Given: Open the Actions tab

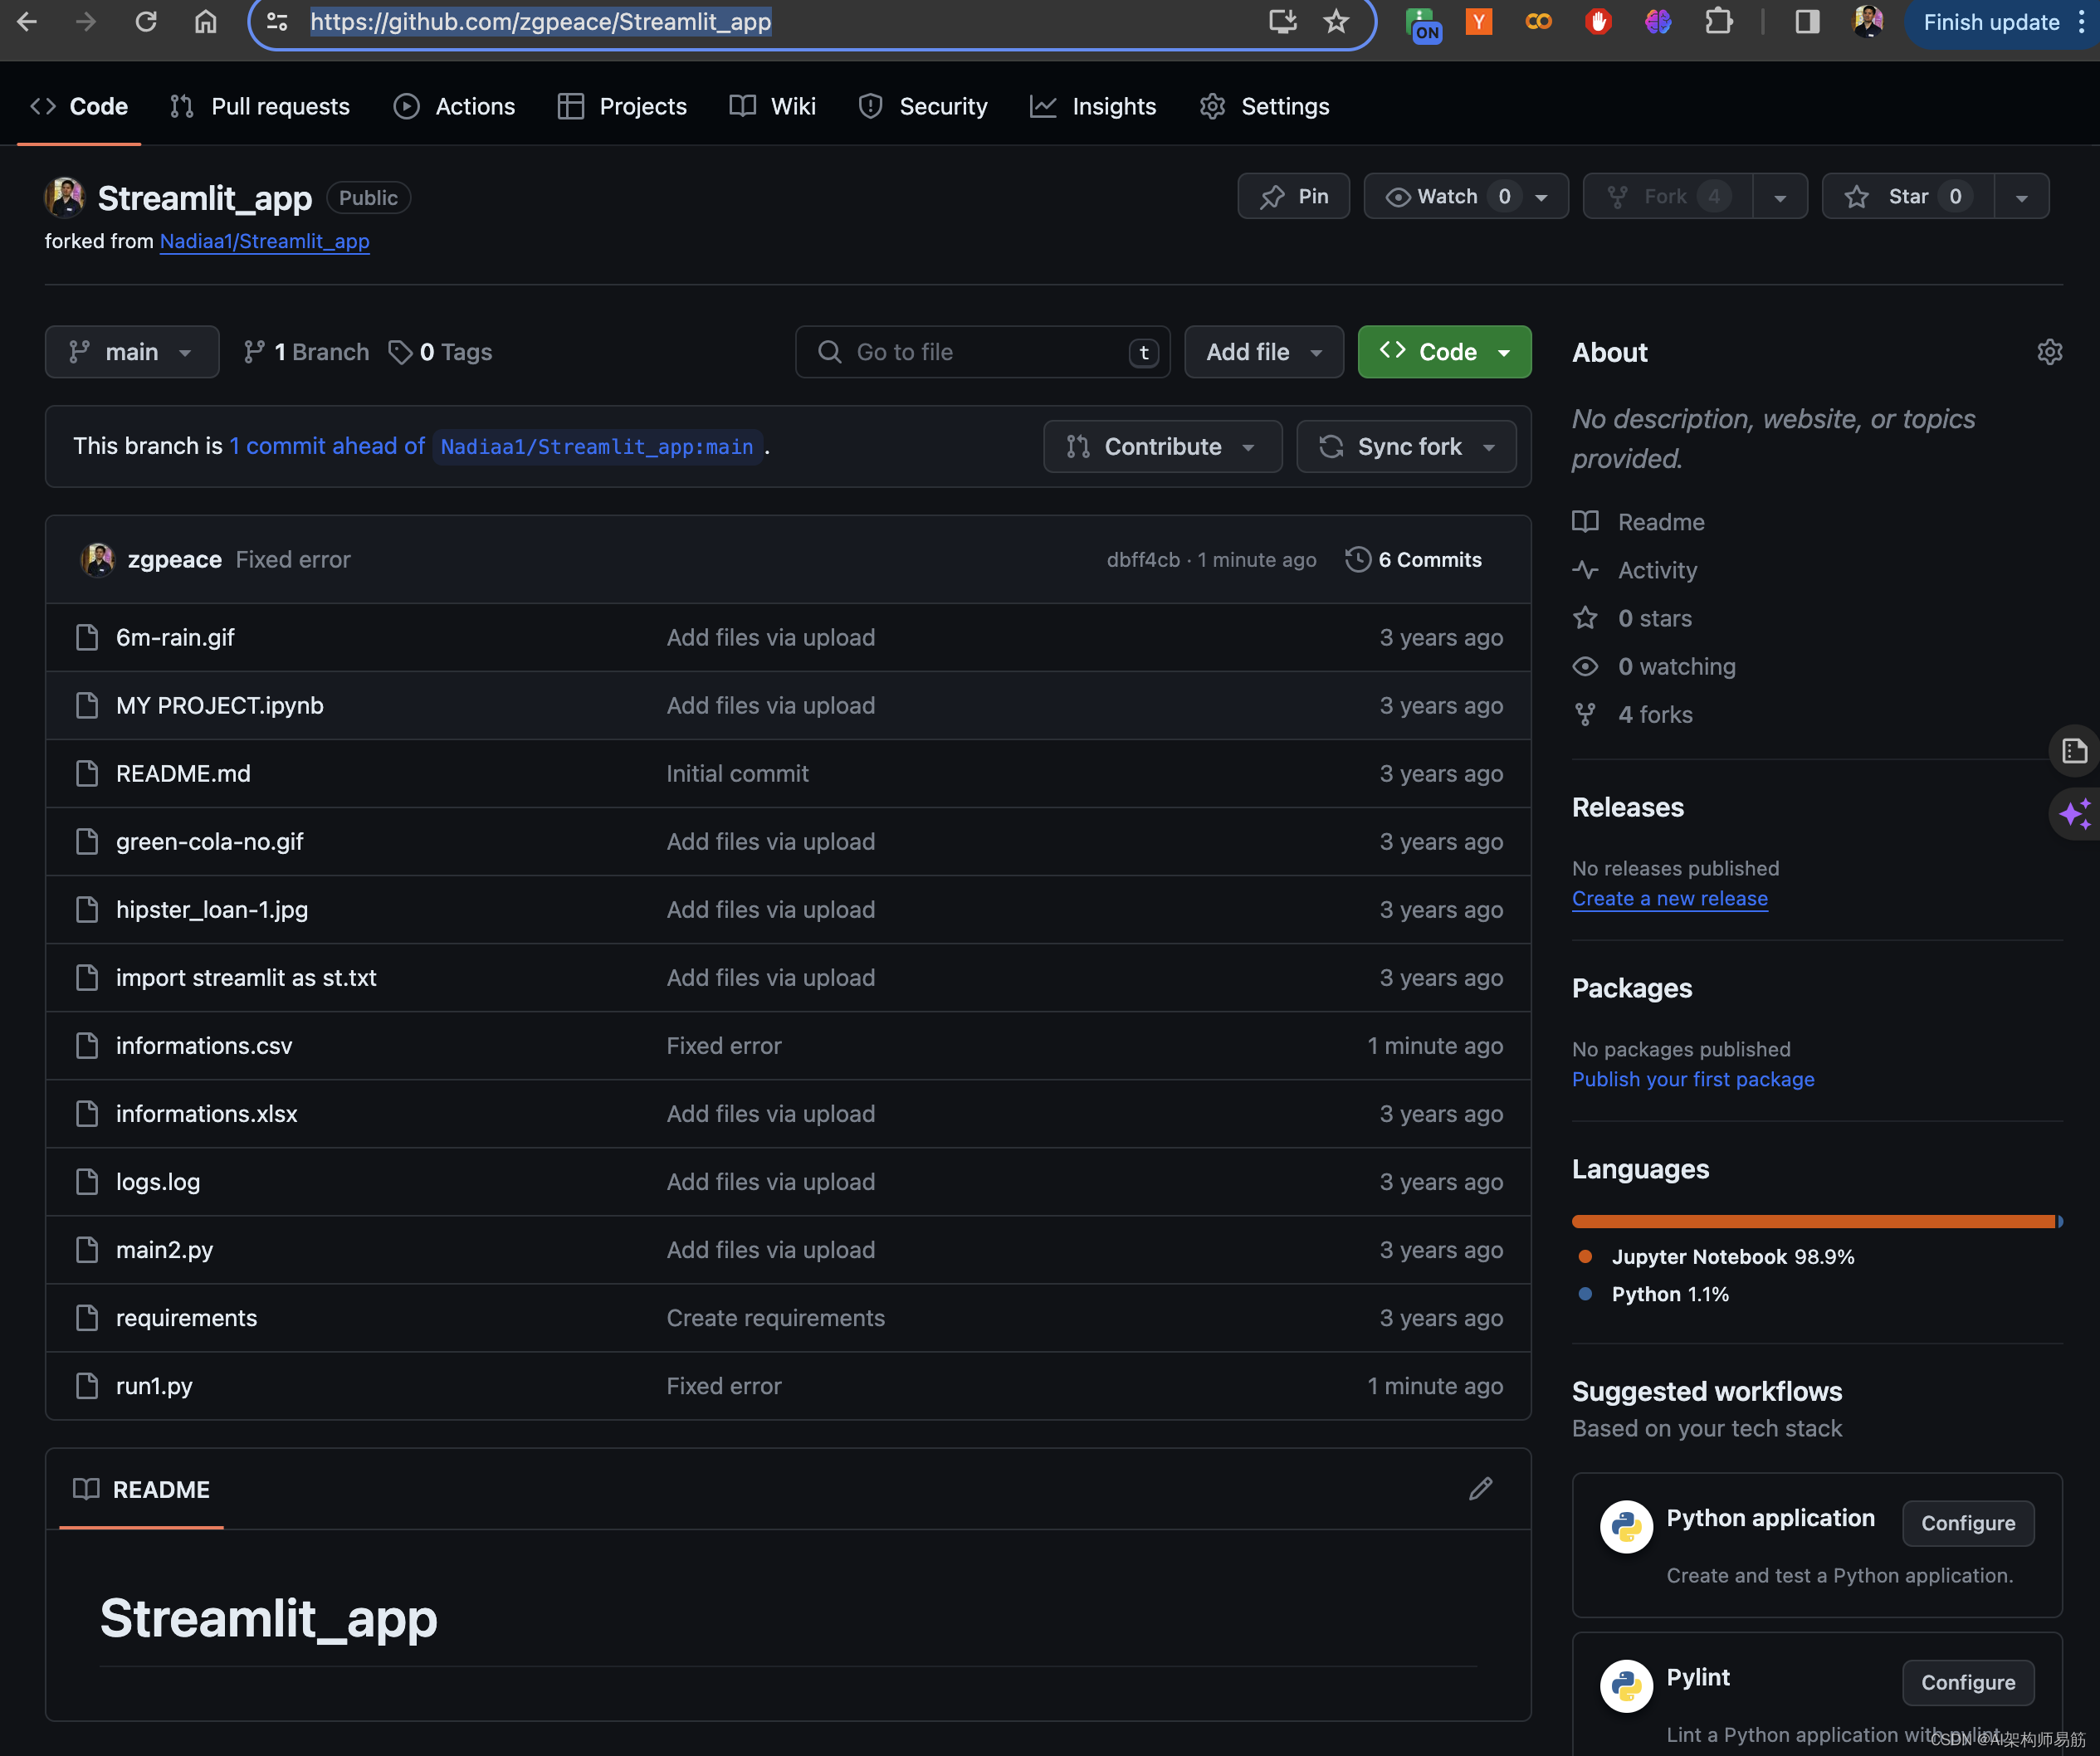Looking at the screenshot, I should point(454,106).
